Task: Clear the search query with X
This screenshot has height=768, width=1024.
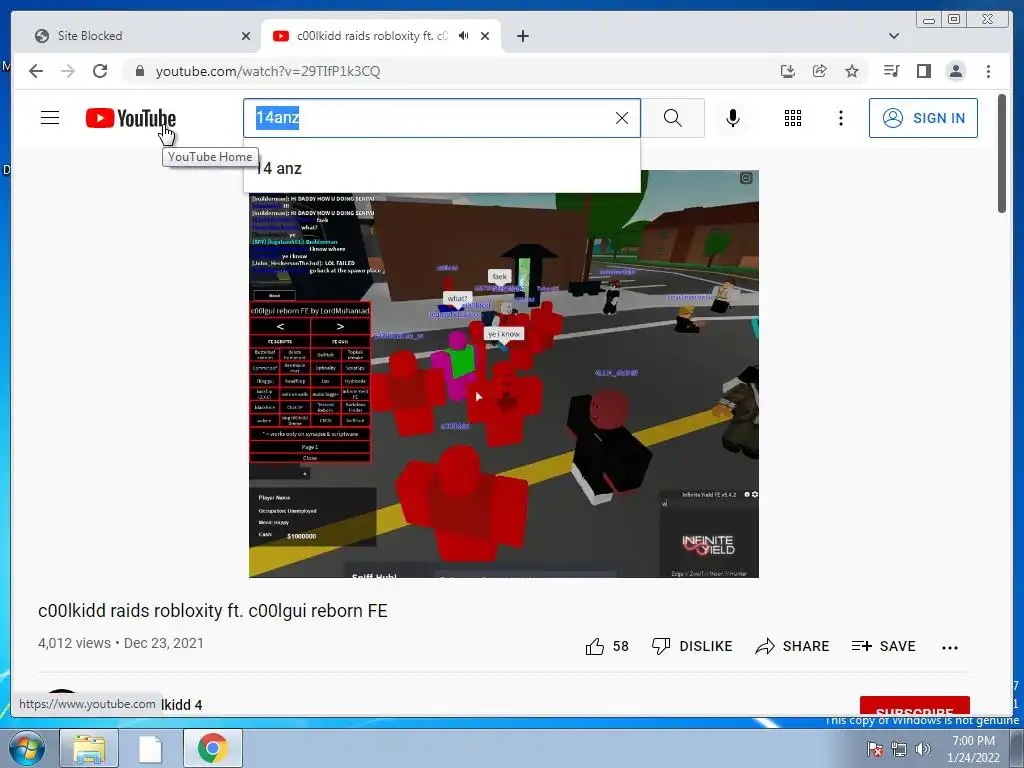Action: coord(622,118)
